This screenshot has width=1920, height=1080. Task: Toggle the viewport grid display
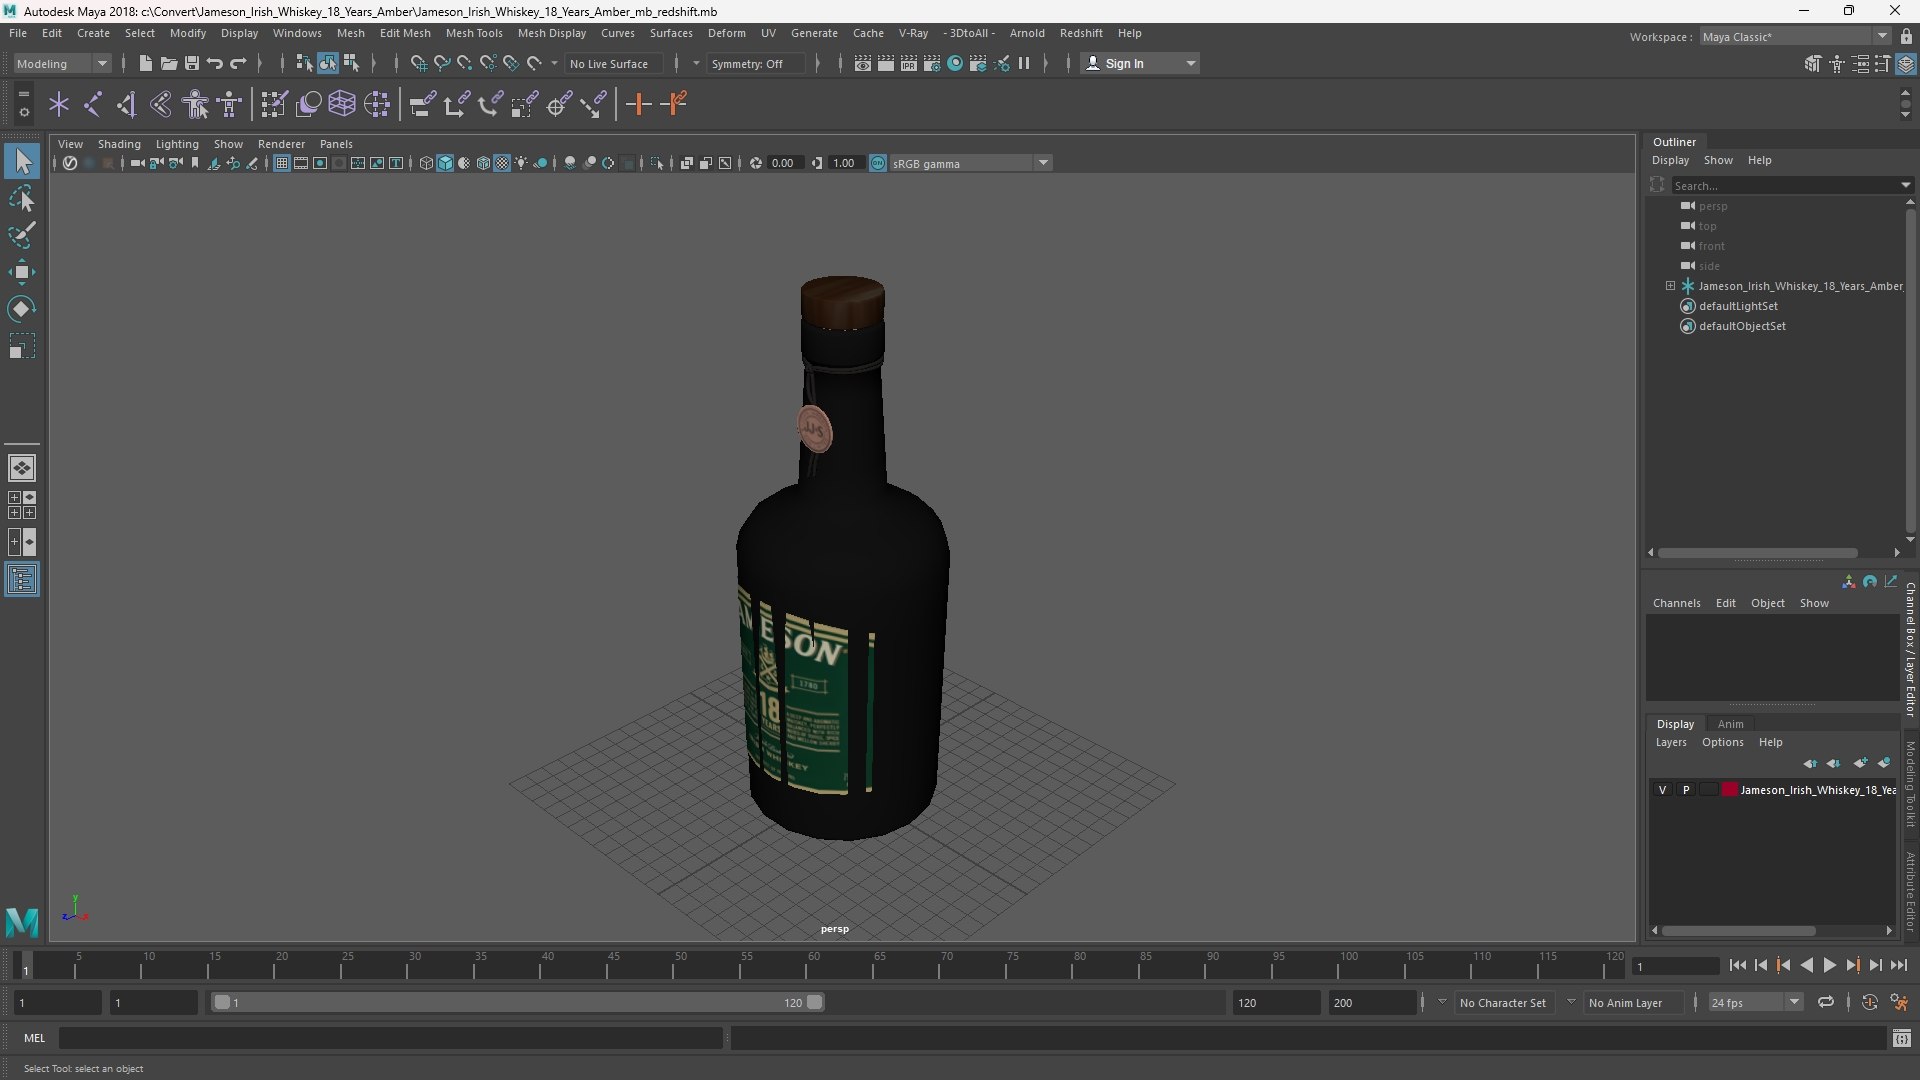(x=282, y=163)
